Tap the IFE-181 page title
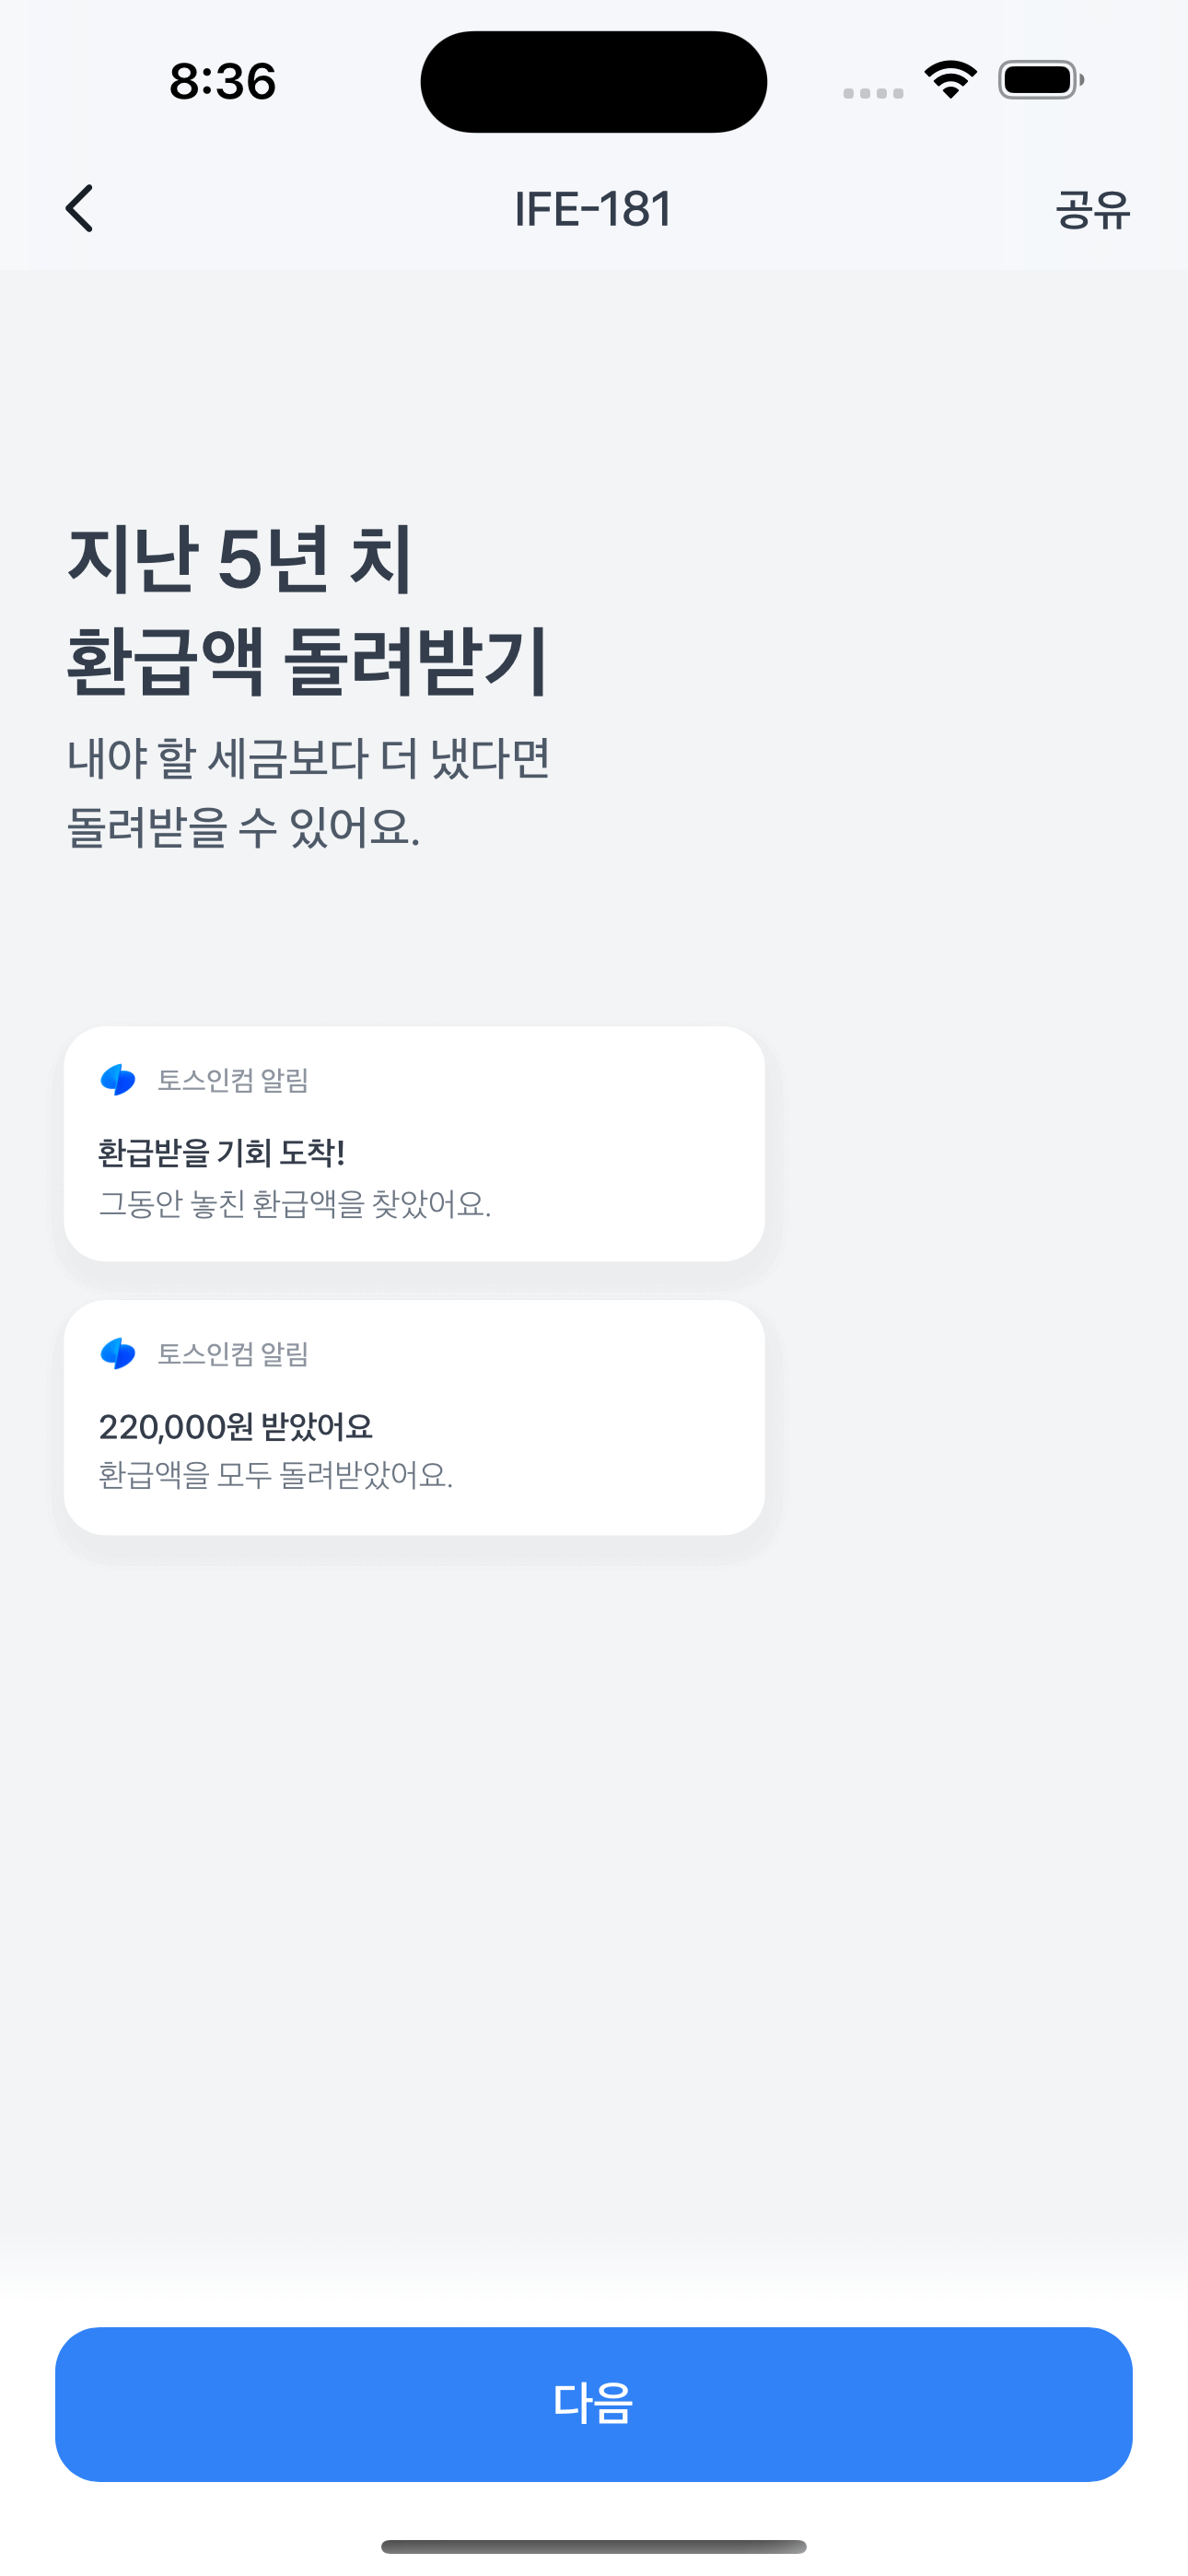 593,210
